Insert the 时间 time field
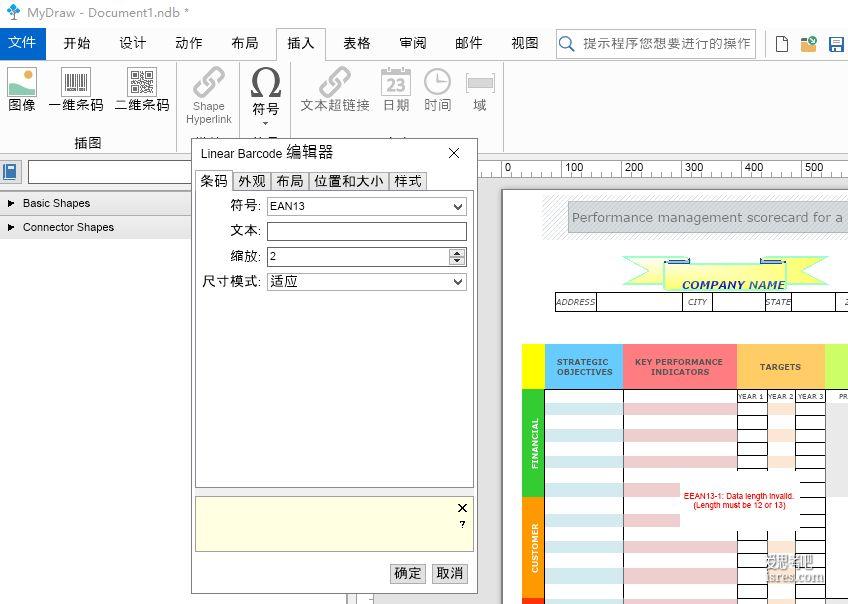The height and width of the screenshot is (604, 848). click(x=437, y=89)
